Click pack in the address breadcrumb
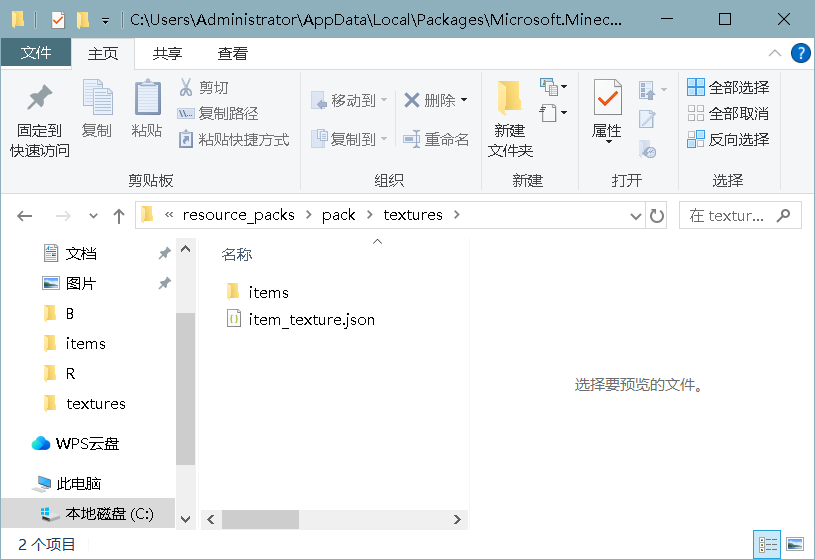 tap(338, 215)
